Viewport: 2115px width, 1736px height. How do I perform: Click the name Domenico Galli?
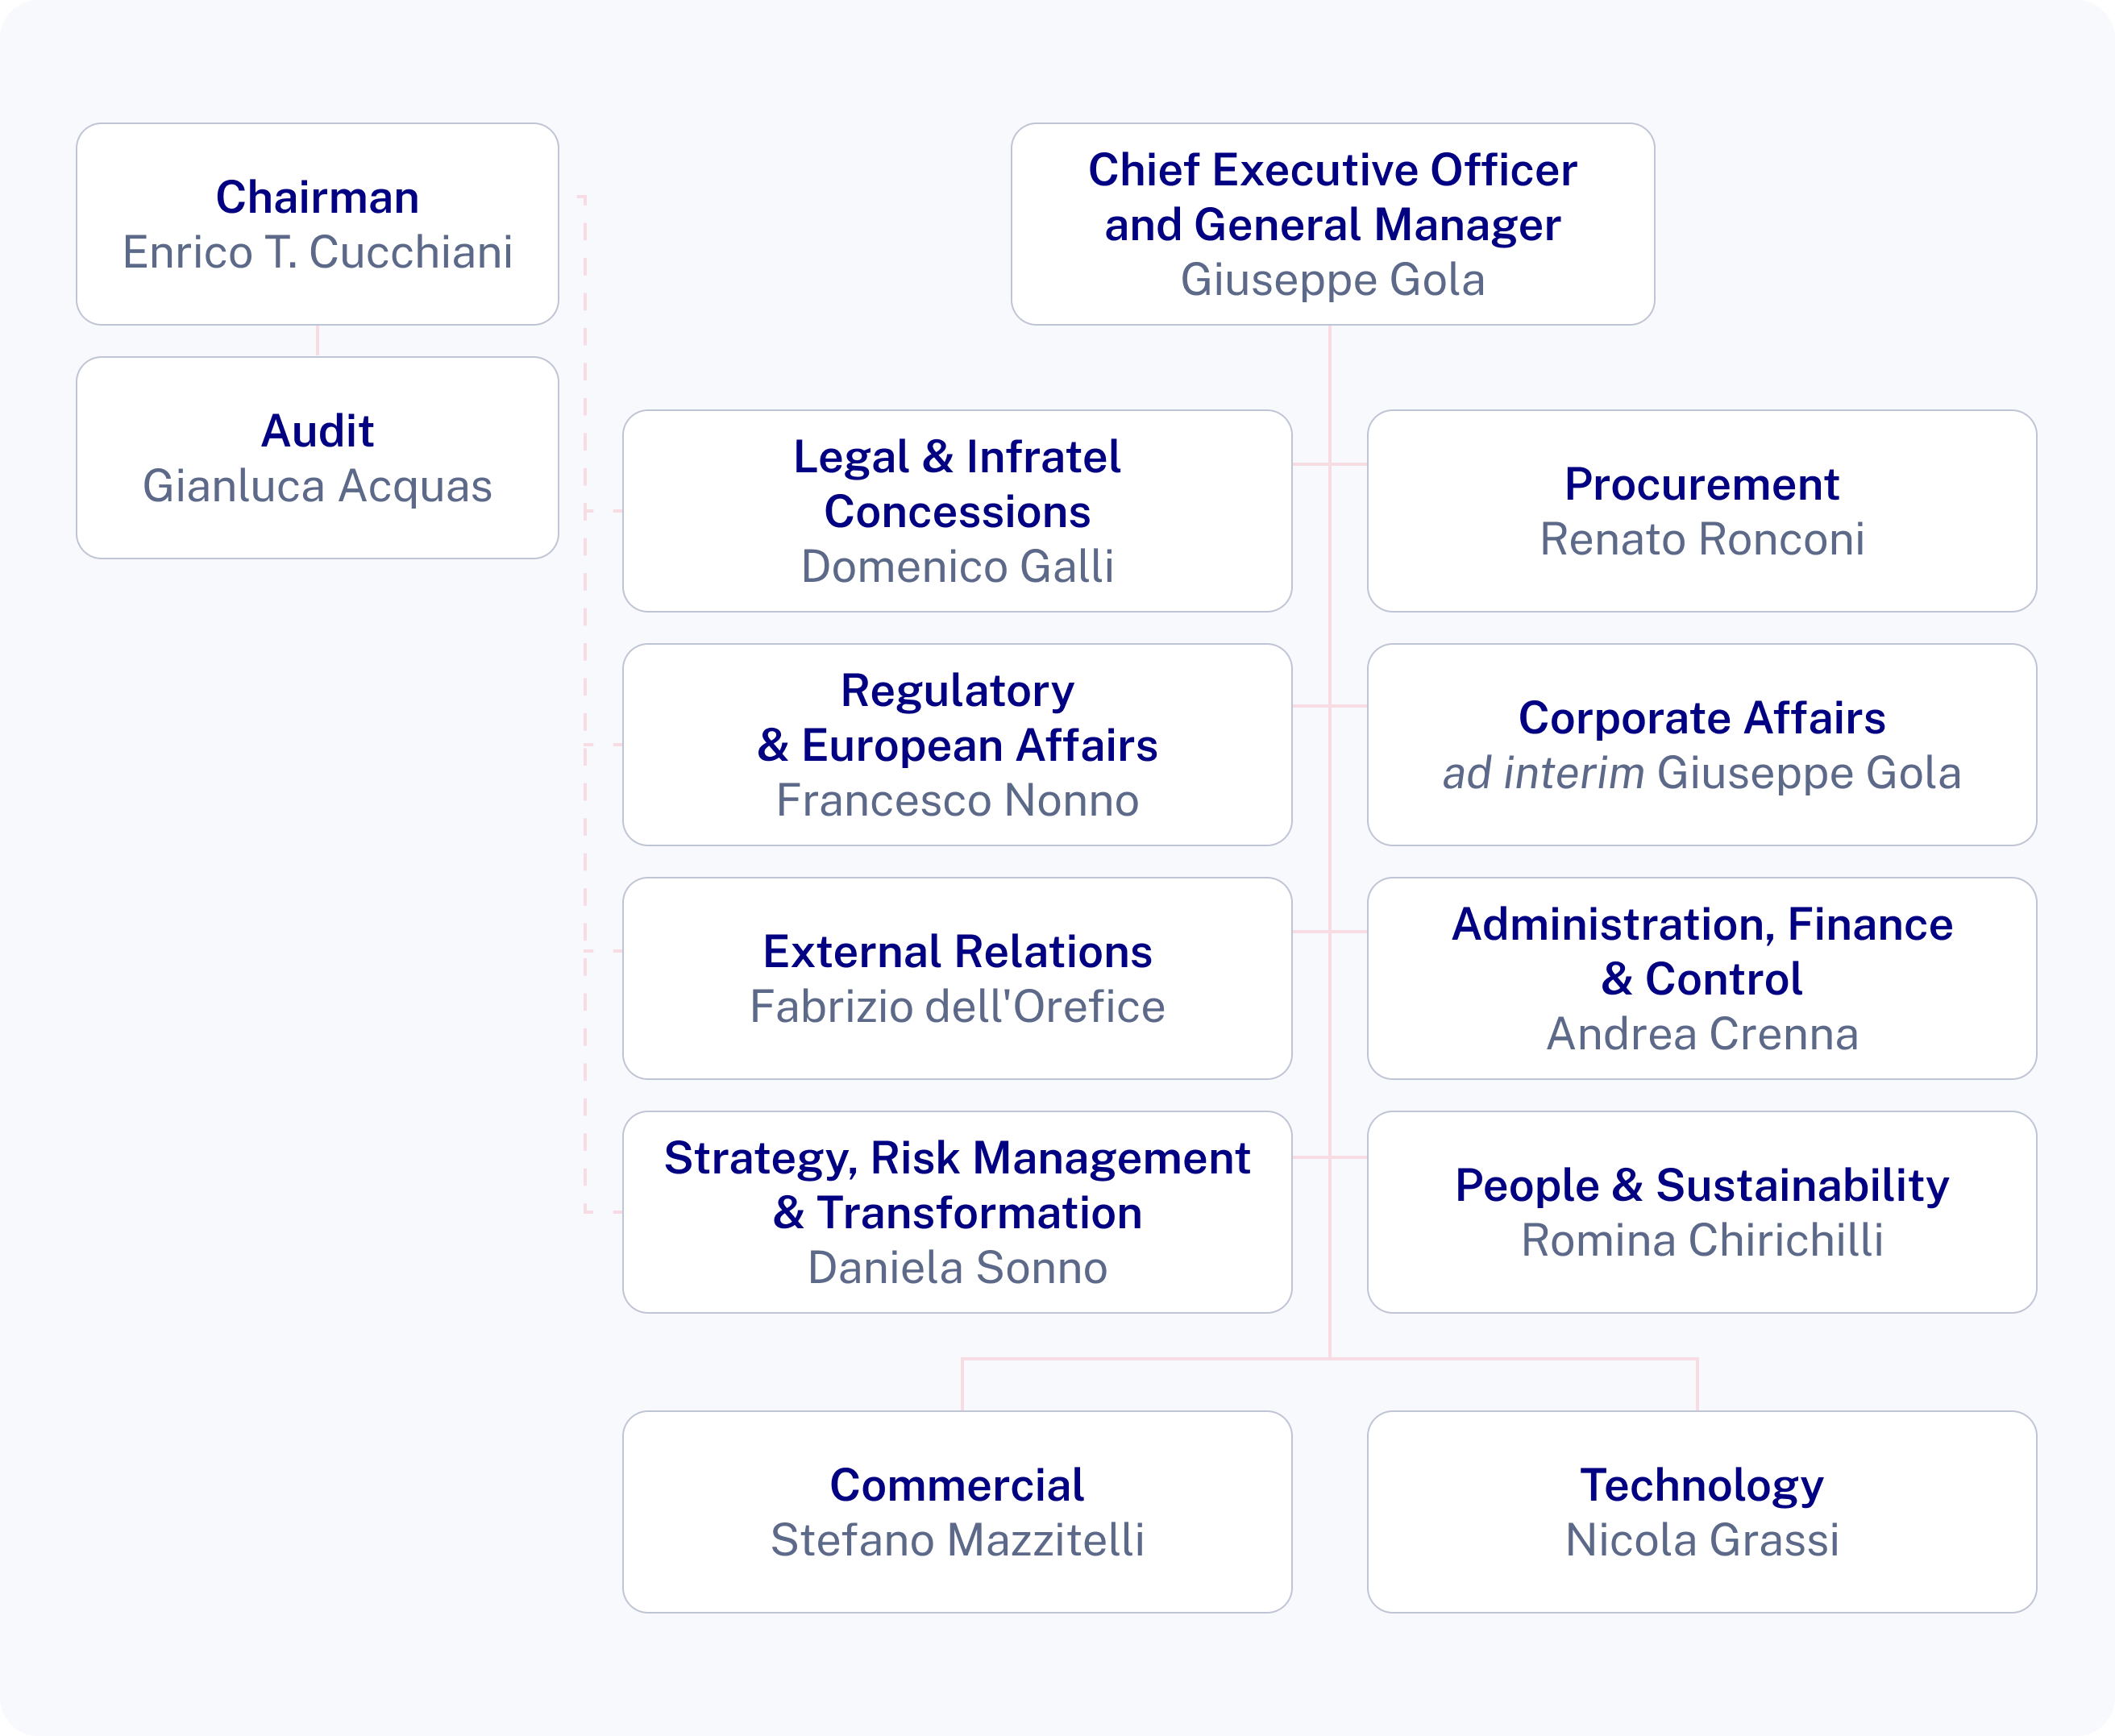(957, 567)
